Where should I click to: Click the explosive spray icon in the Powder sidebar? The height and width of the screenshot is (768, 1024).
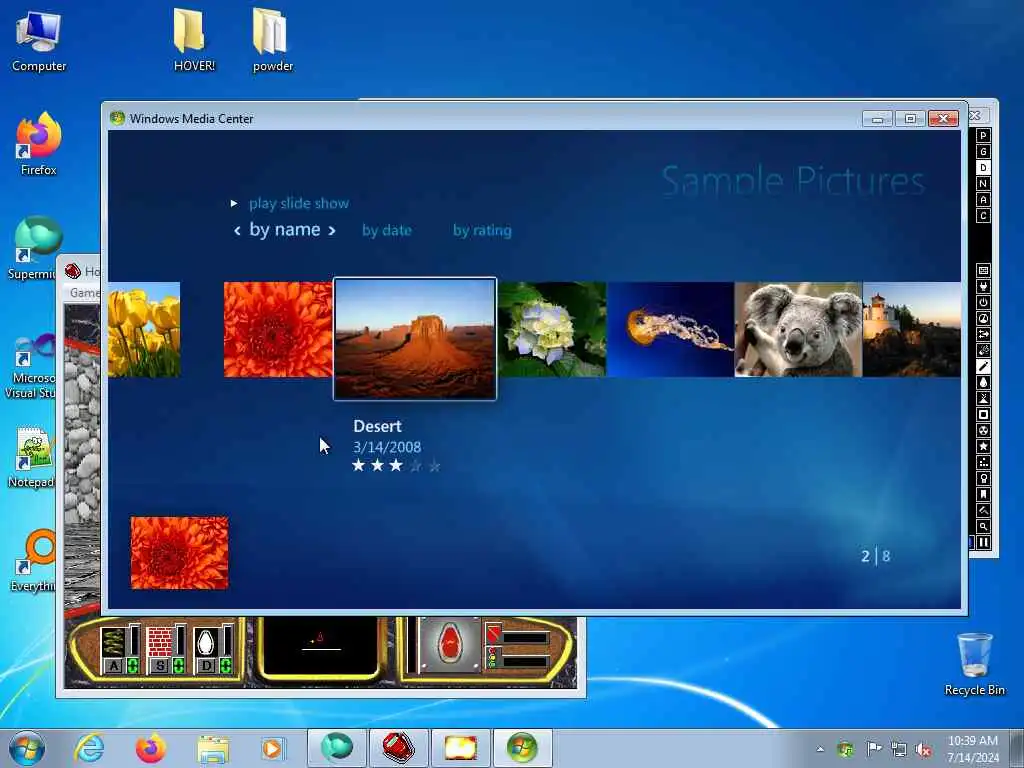click(983, 350)
